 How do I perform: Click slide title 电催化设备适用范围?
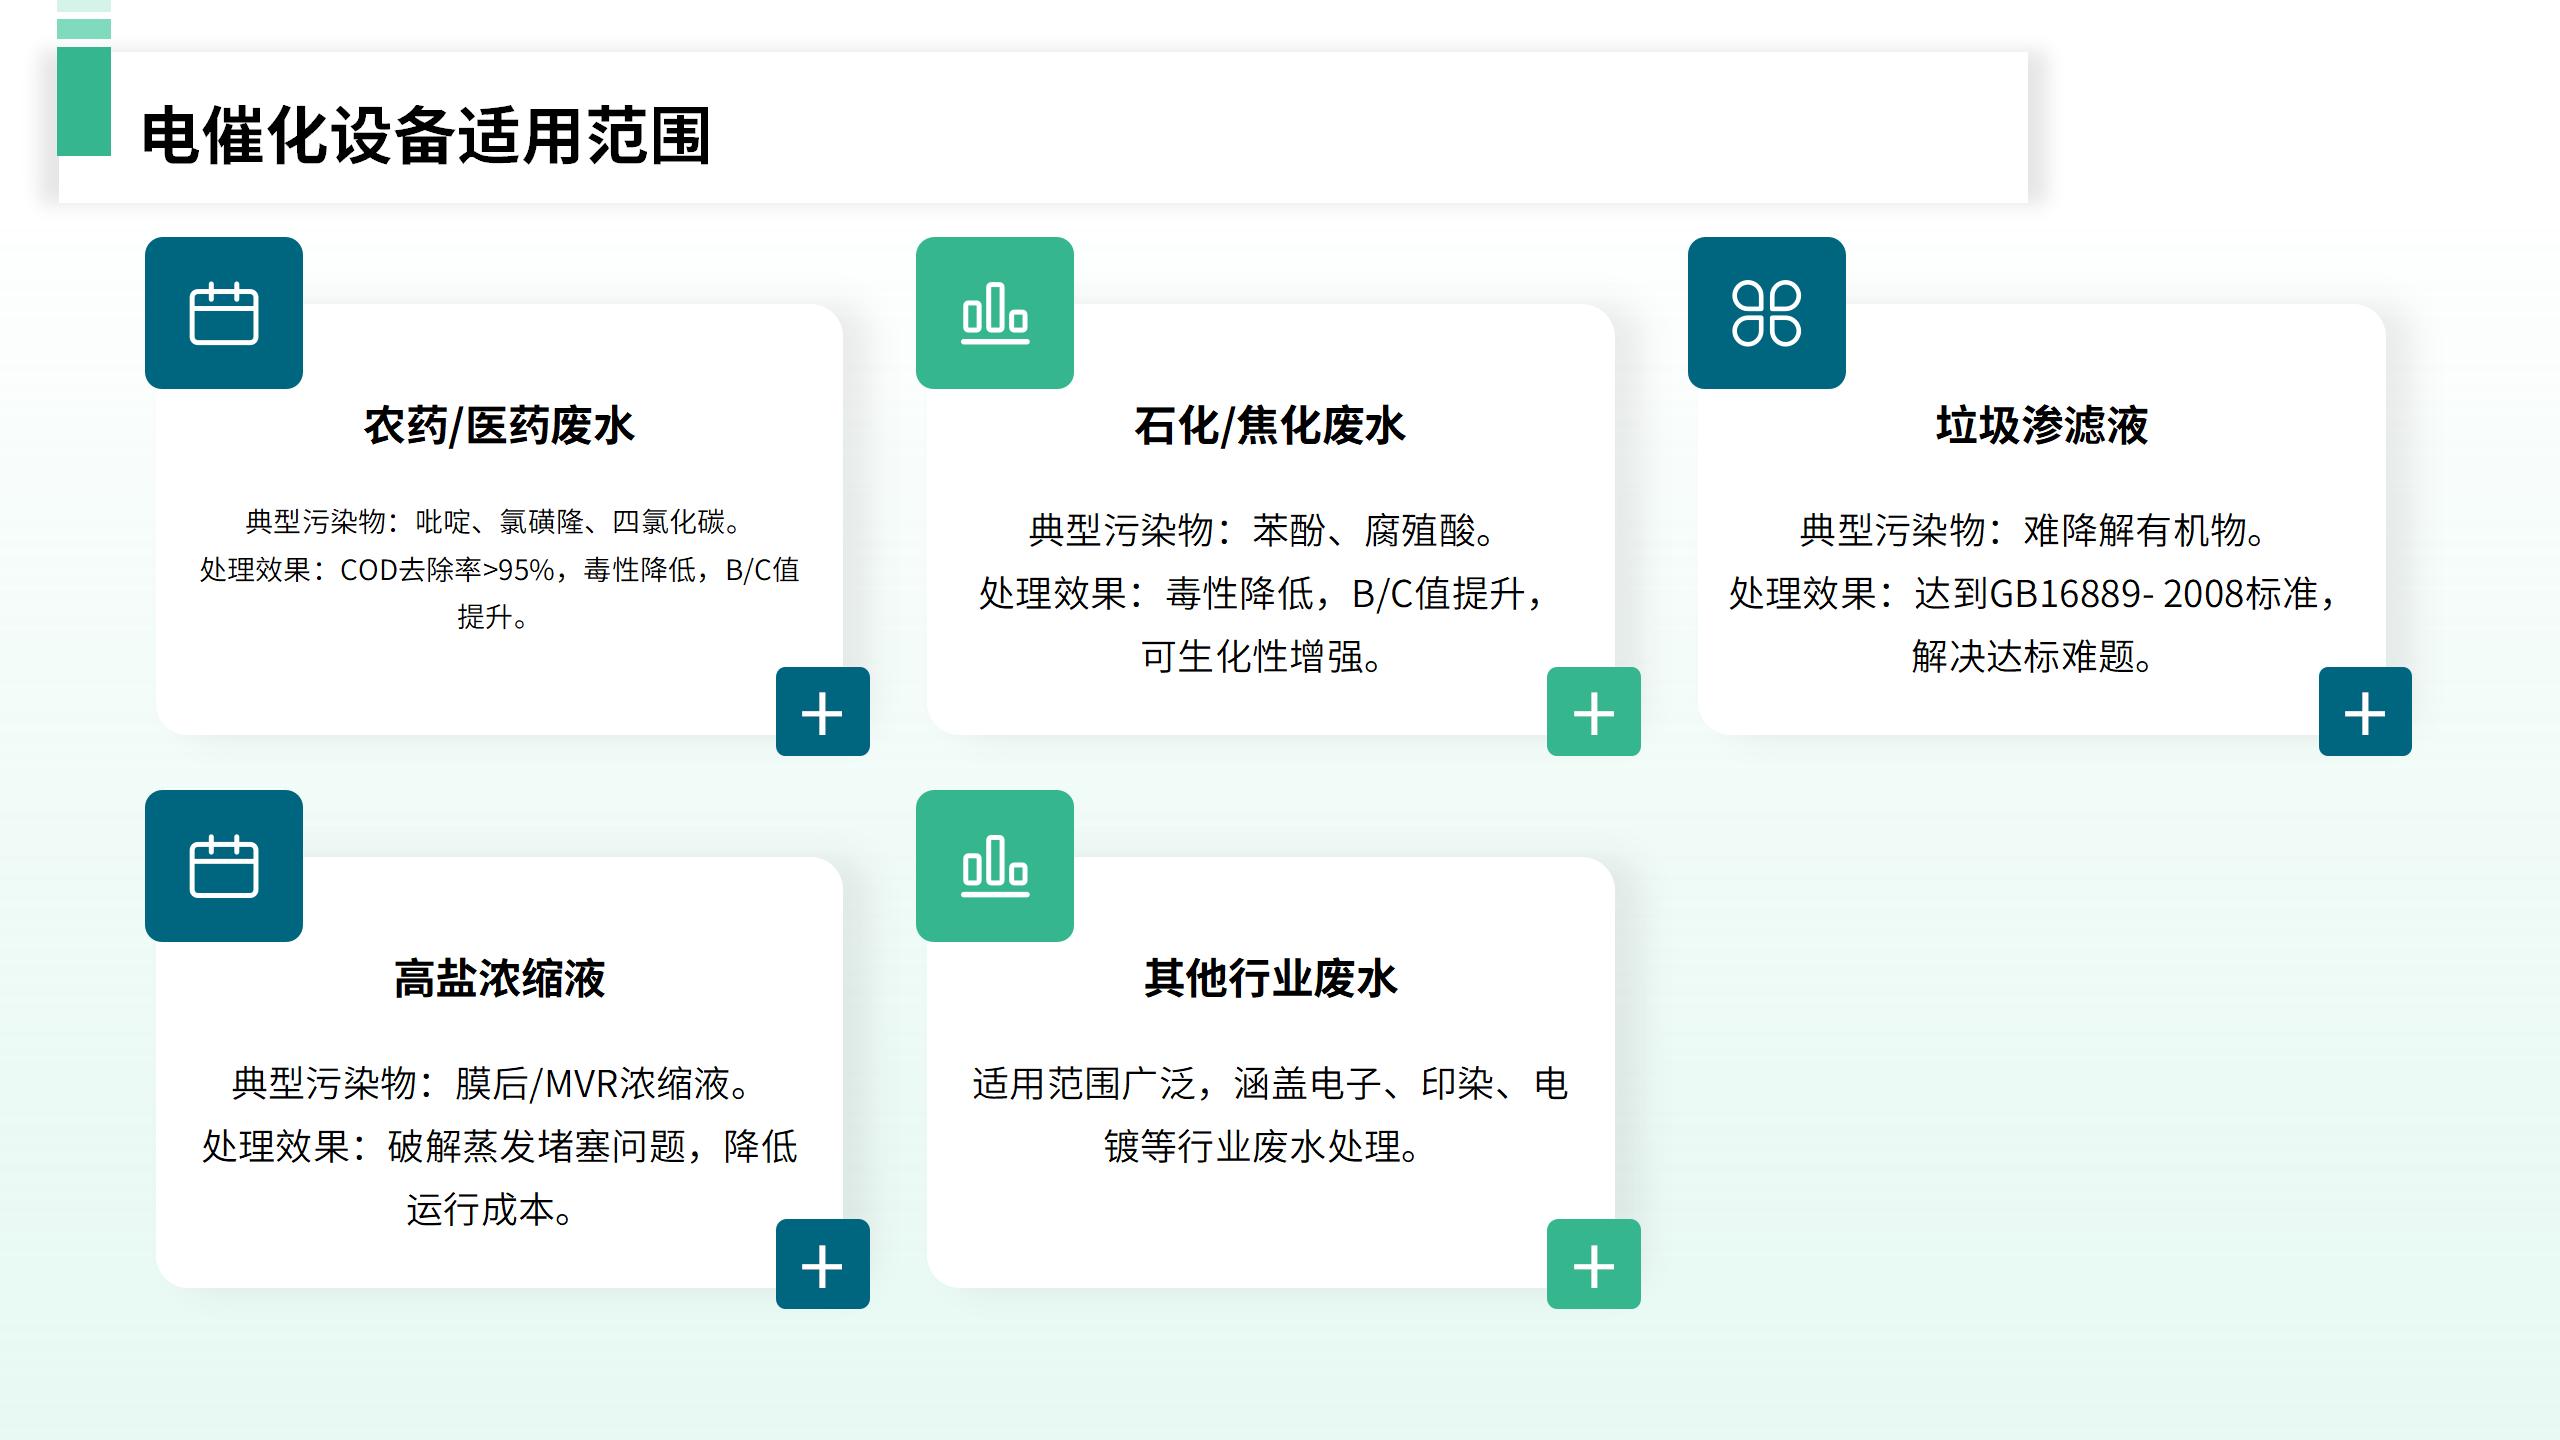tap(426, 135)
